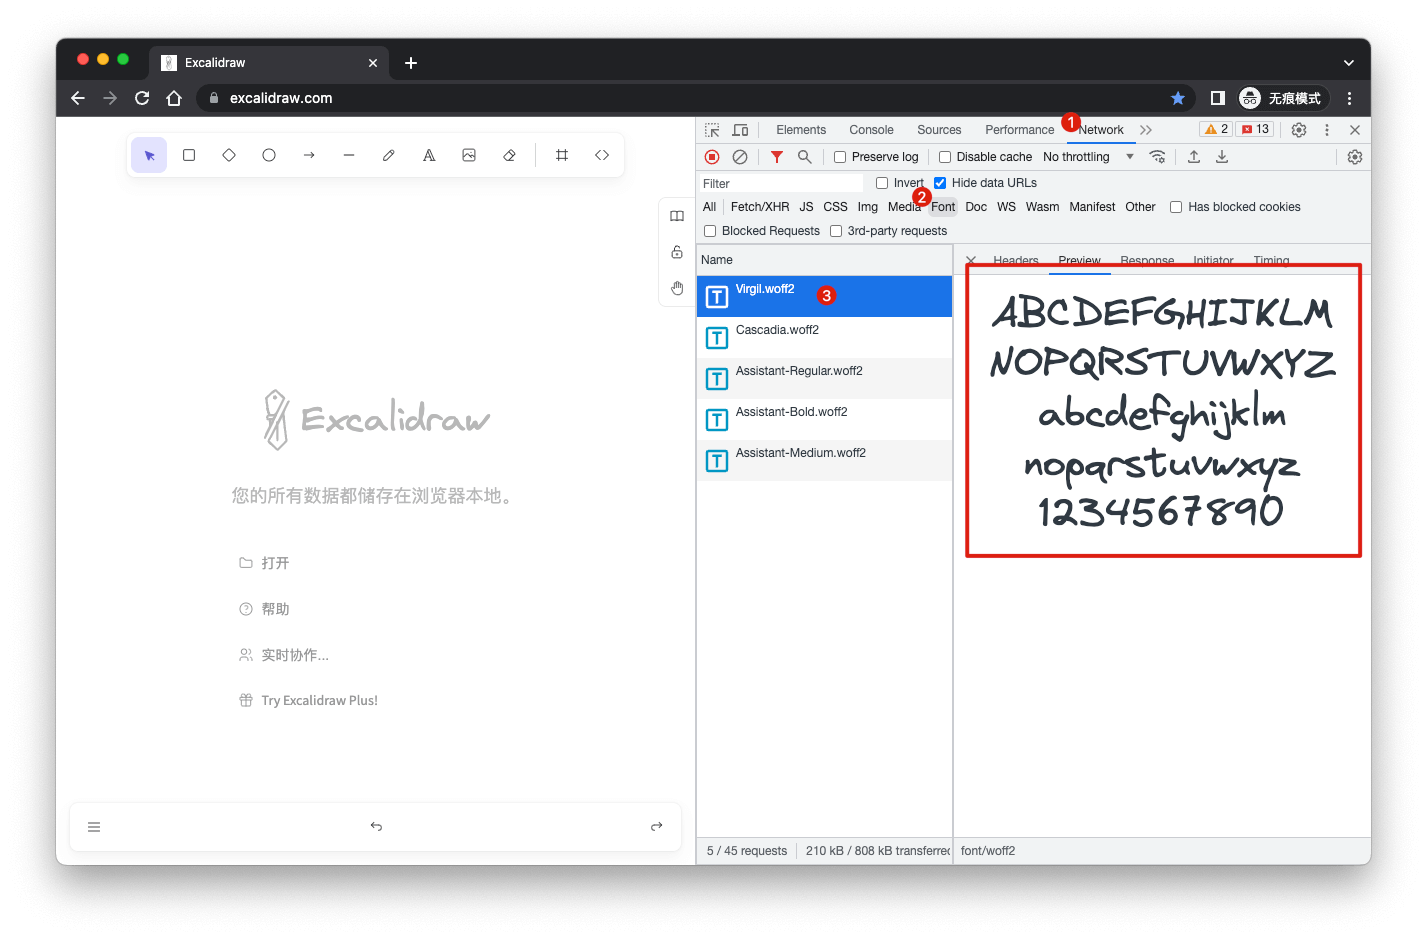Screen dimensions: 1427x939
Task: Expand more DevTools tabs chevron
Action: click(1146, 130)
